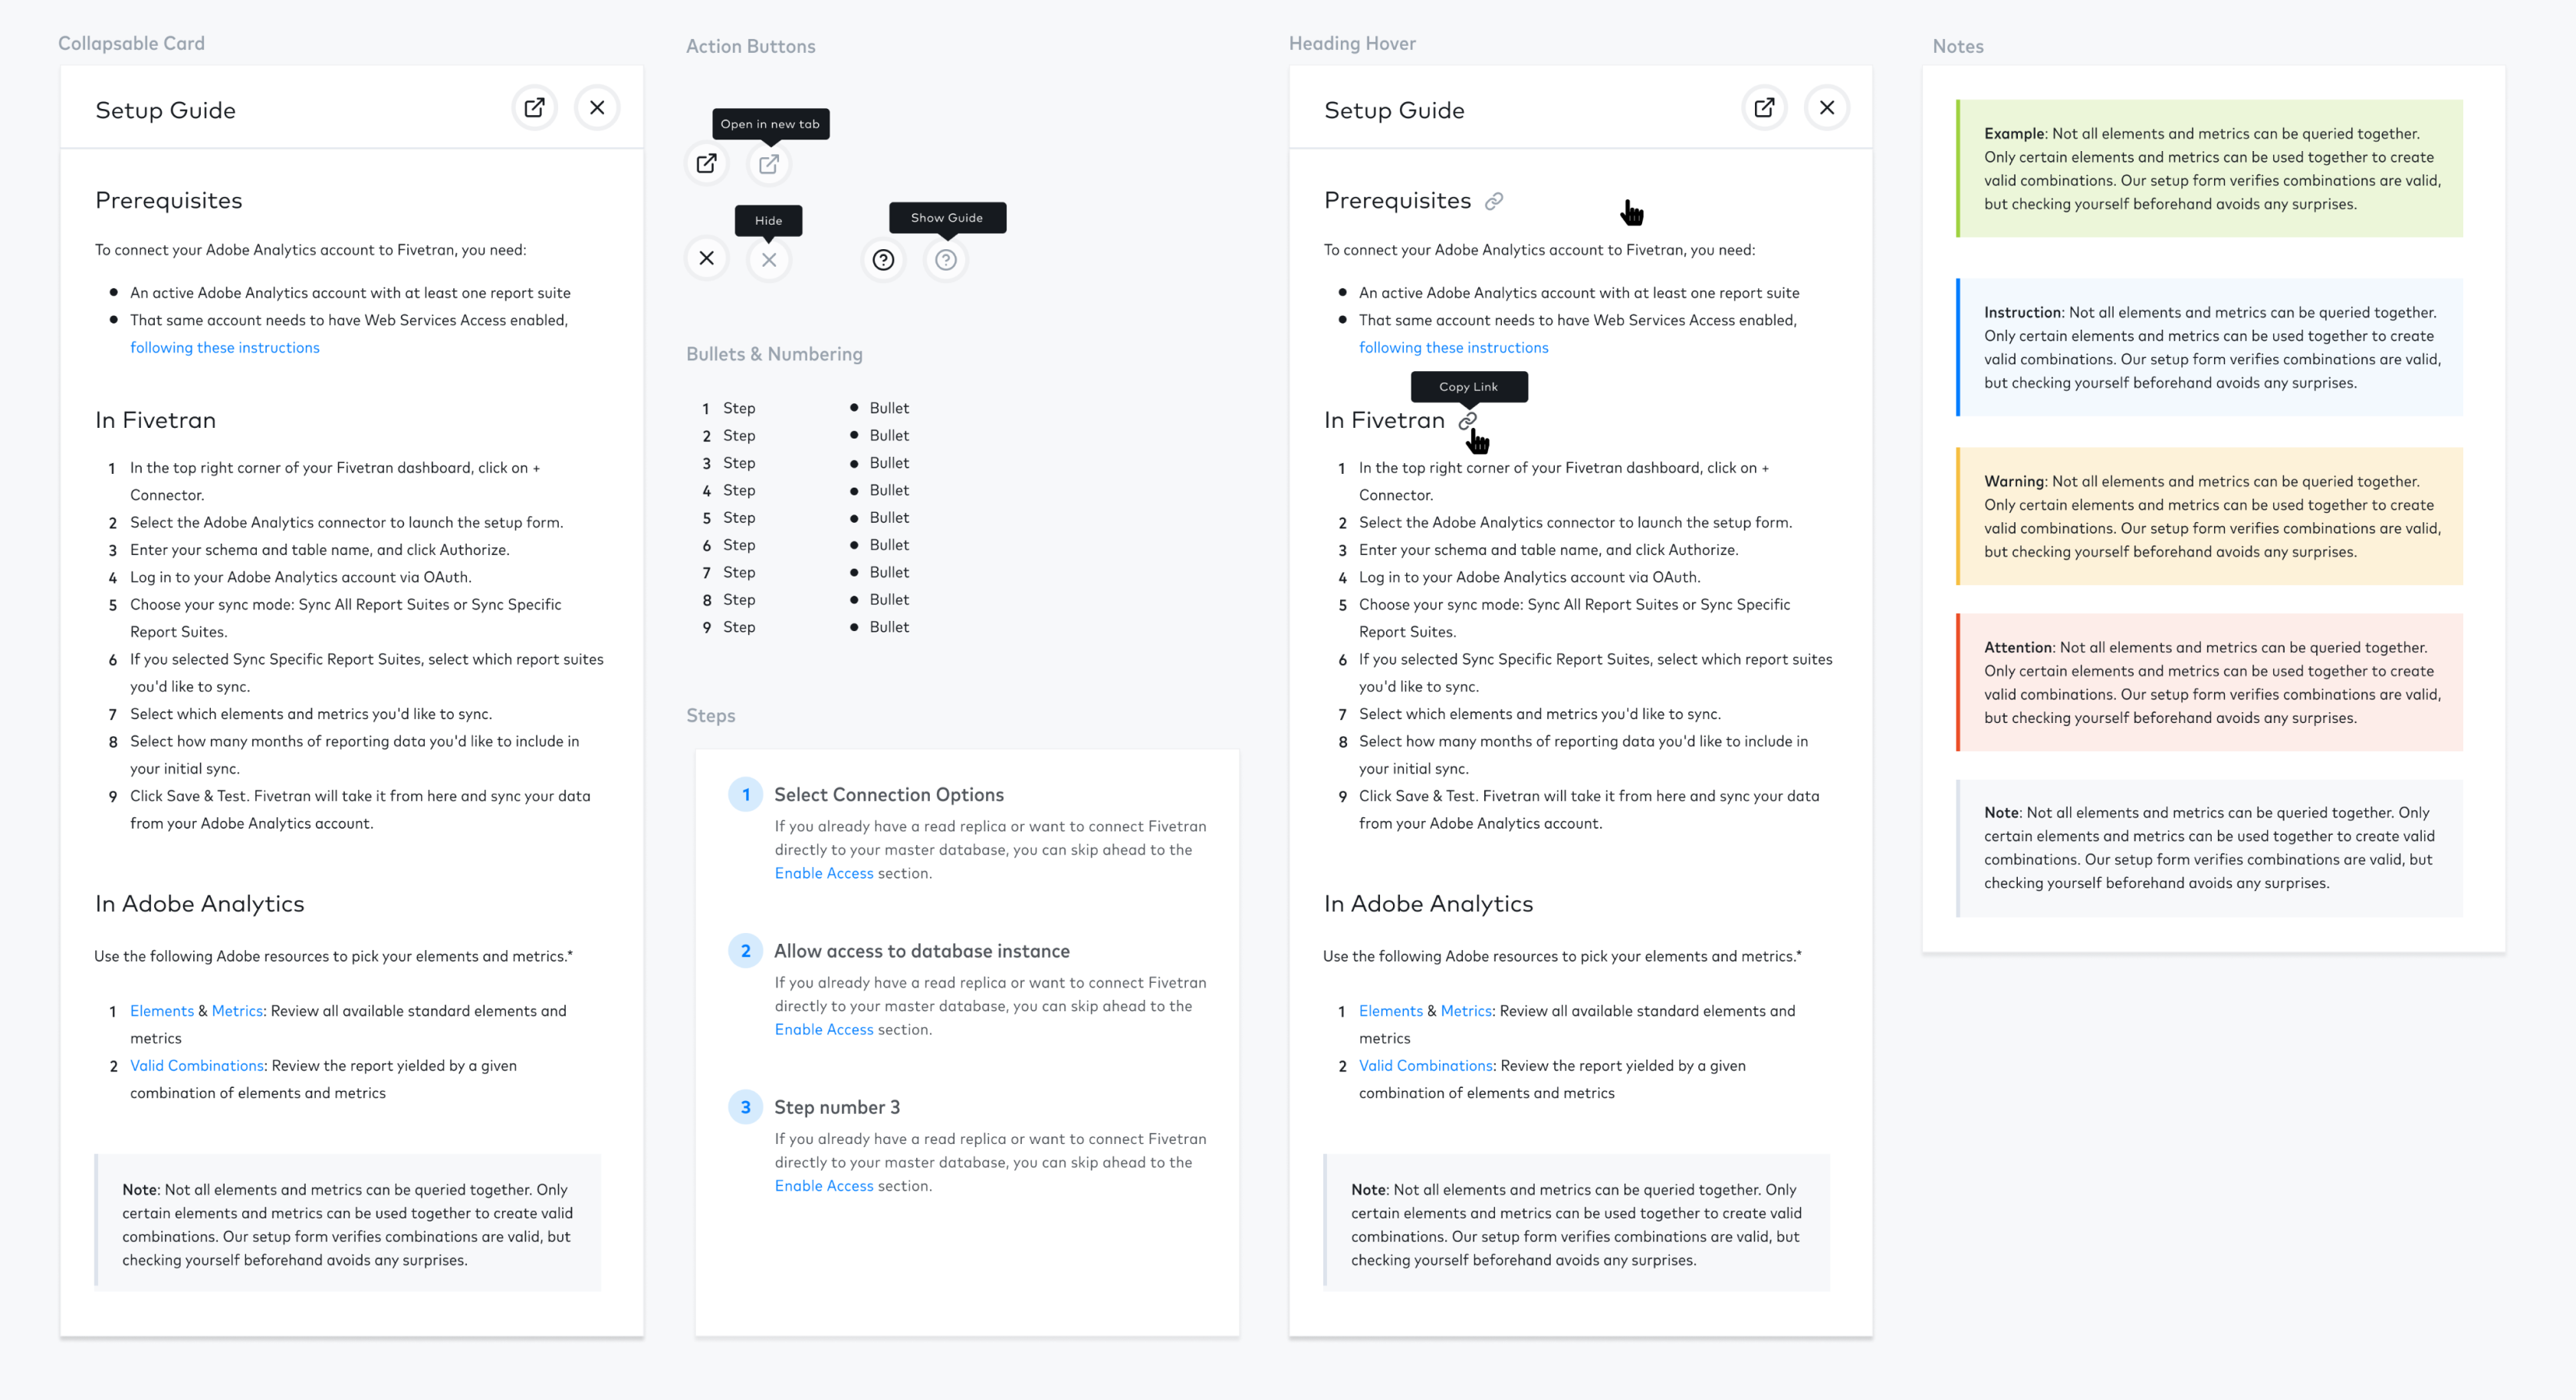
Task: Click Metrics link in Heading Hover card
Action: 1466,1011
